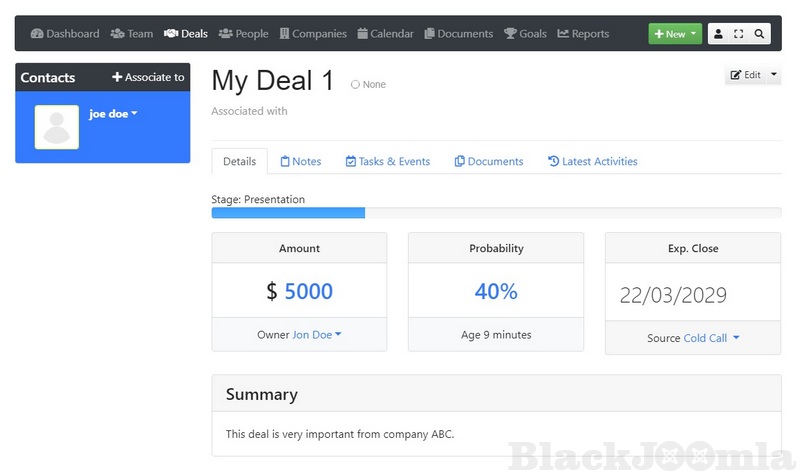
Task: Click the 22/03/2029 expected close date
Action: (x=673, y=296)
